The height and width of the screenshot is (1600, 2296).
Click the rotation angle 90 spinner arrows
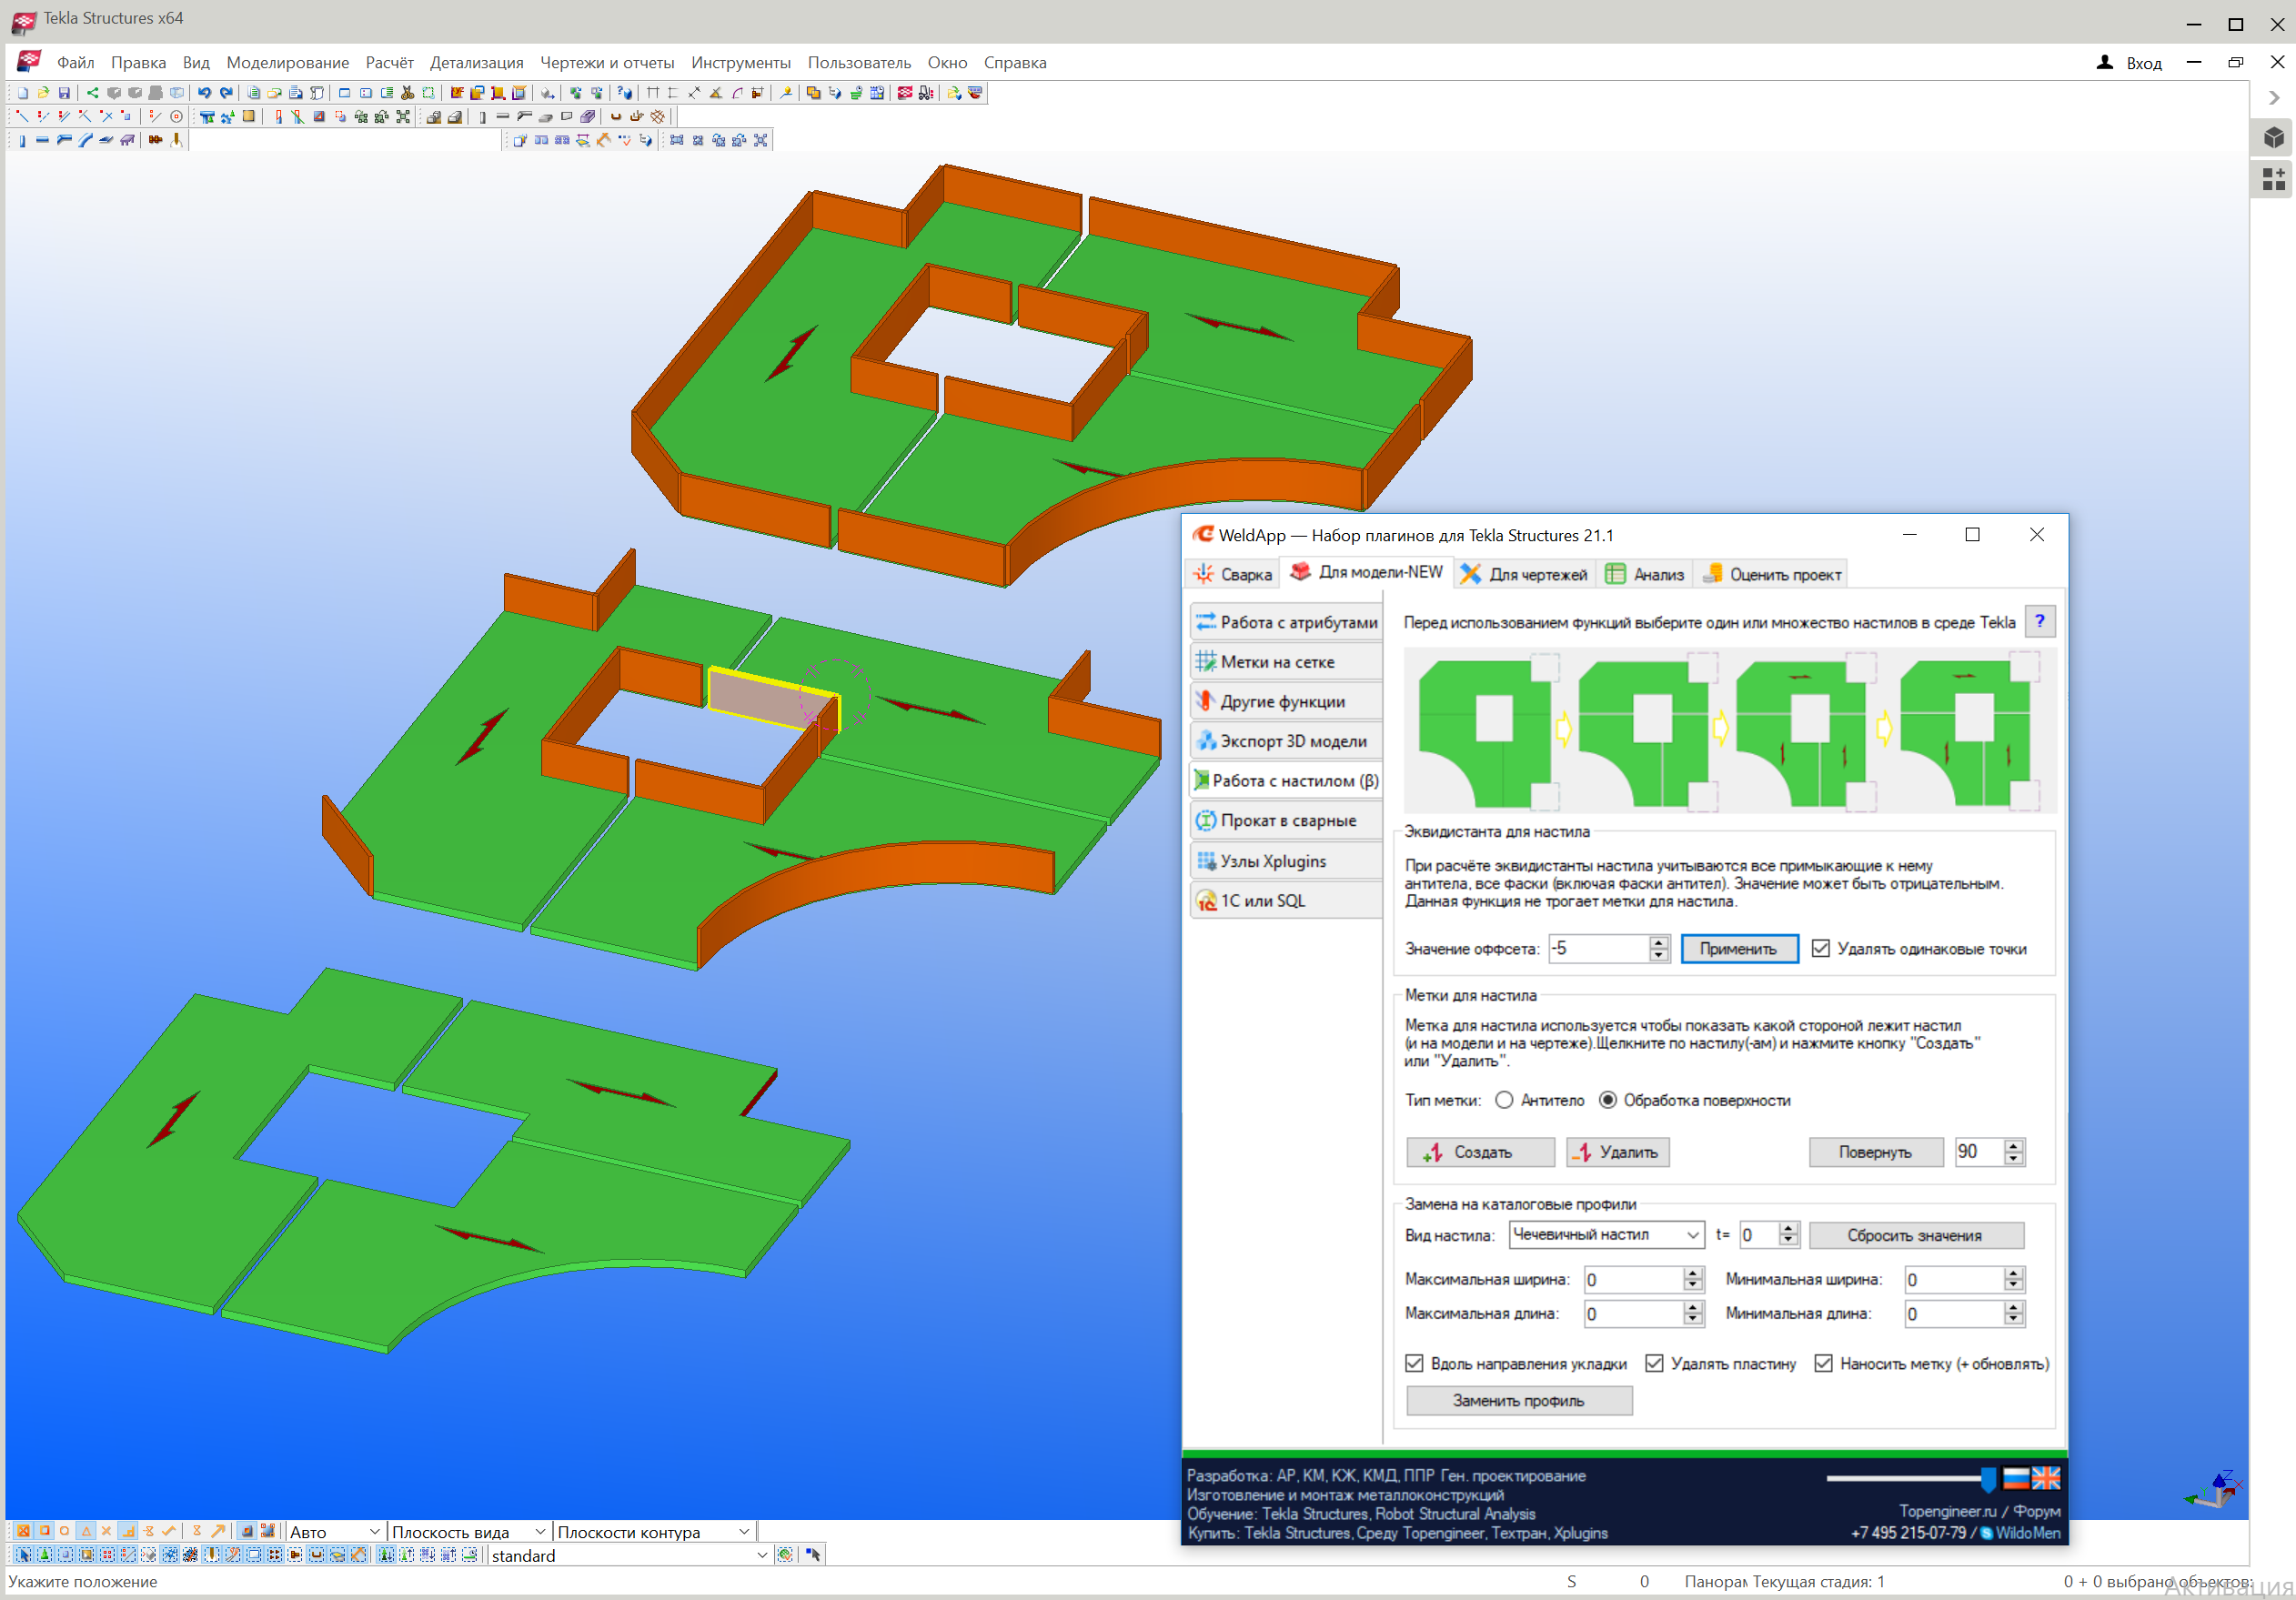click(x=2014, y=1151)
